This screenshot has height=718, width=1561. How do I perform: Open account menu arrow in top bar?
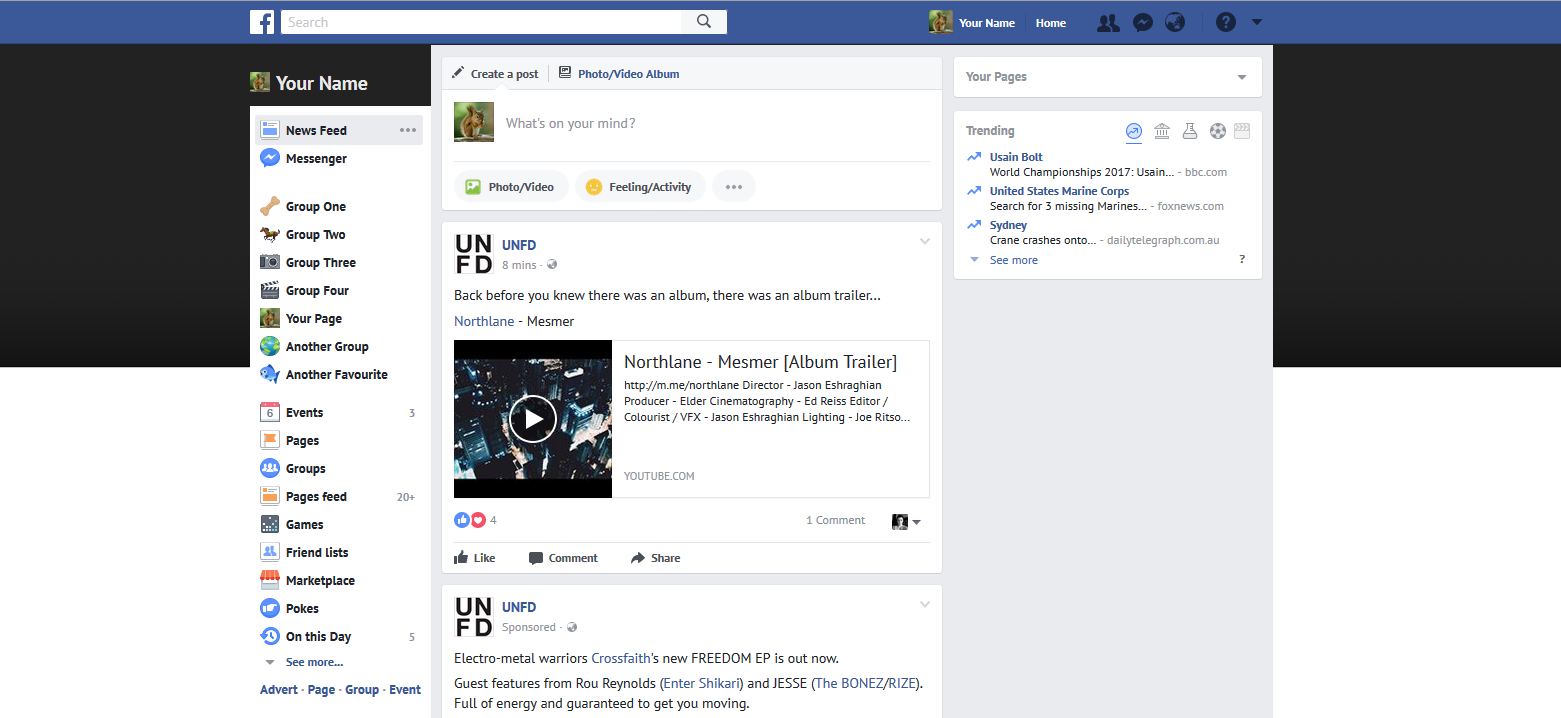tap(1257, 23)
